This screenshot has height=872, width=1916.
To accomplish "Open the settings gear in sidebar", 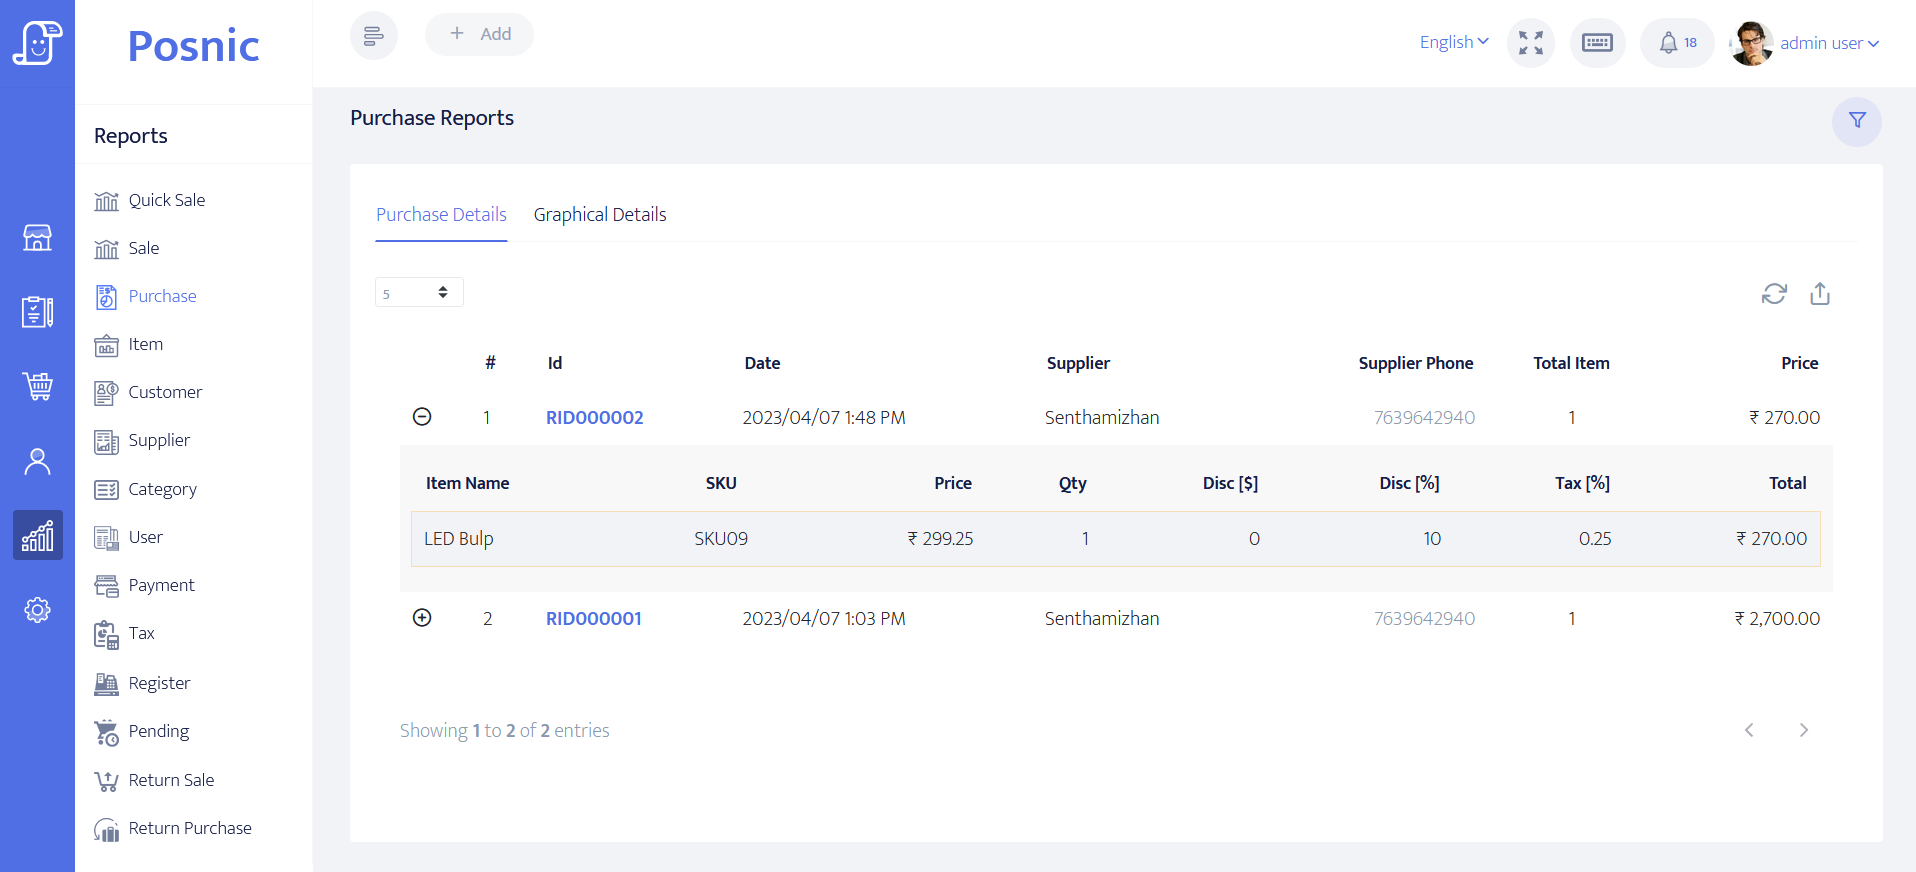I will coord(38,610).
